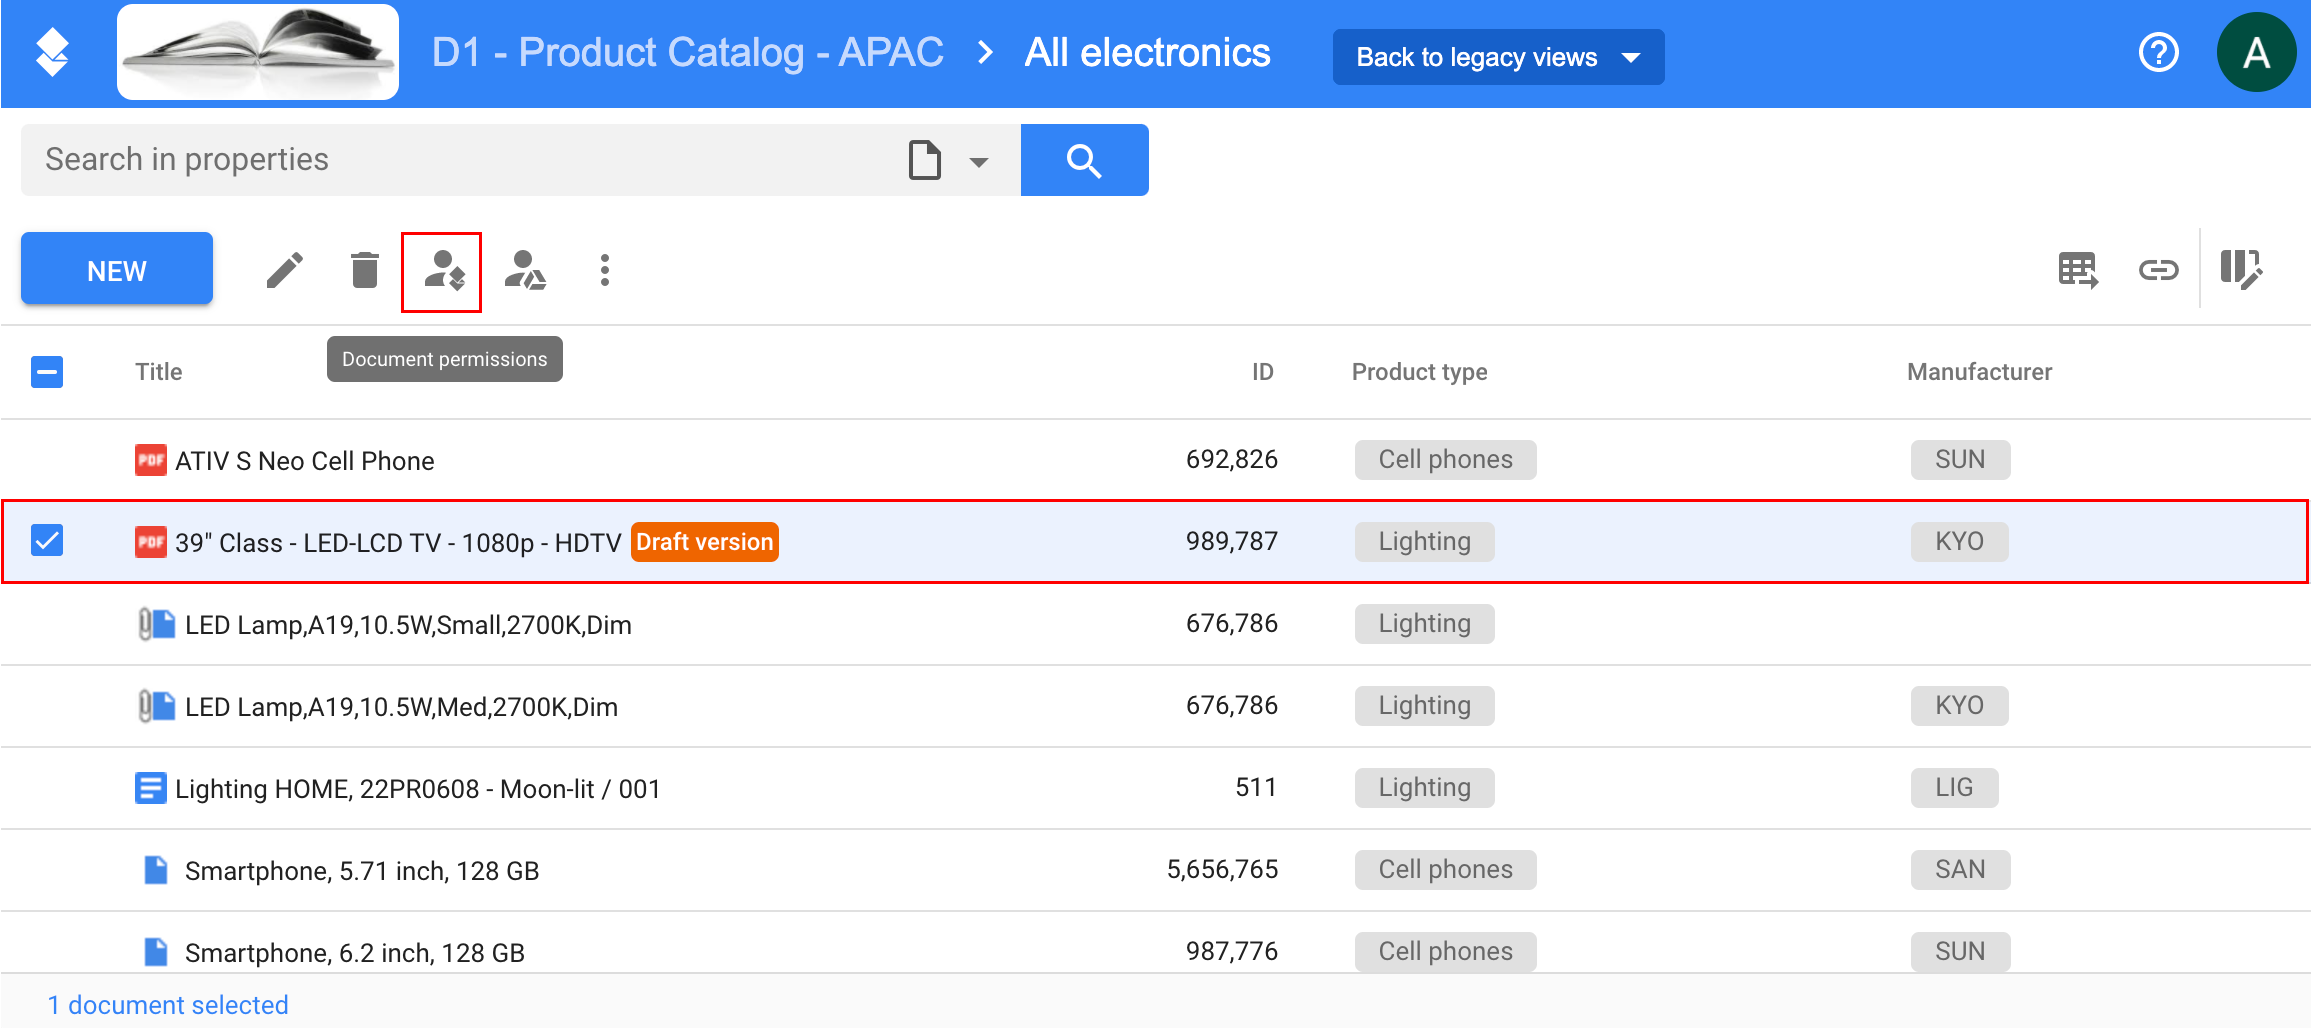
Task: Open the user account avatar A
Action: point(2256,53)
